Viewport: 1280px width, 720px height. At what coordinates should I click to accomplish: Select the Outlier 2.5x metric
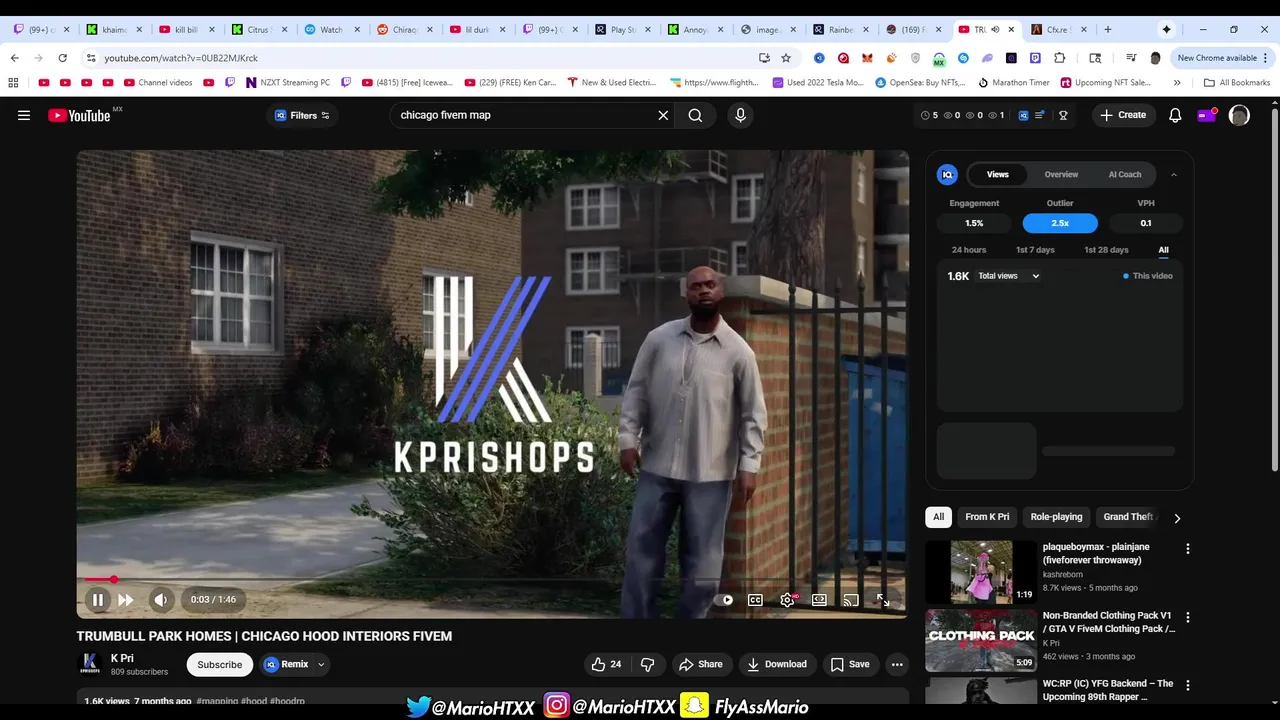pos(1060,223)
